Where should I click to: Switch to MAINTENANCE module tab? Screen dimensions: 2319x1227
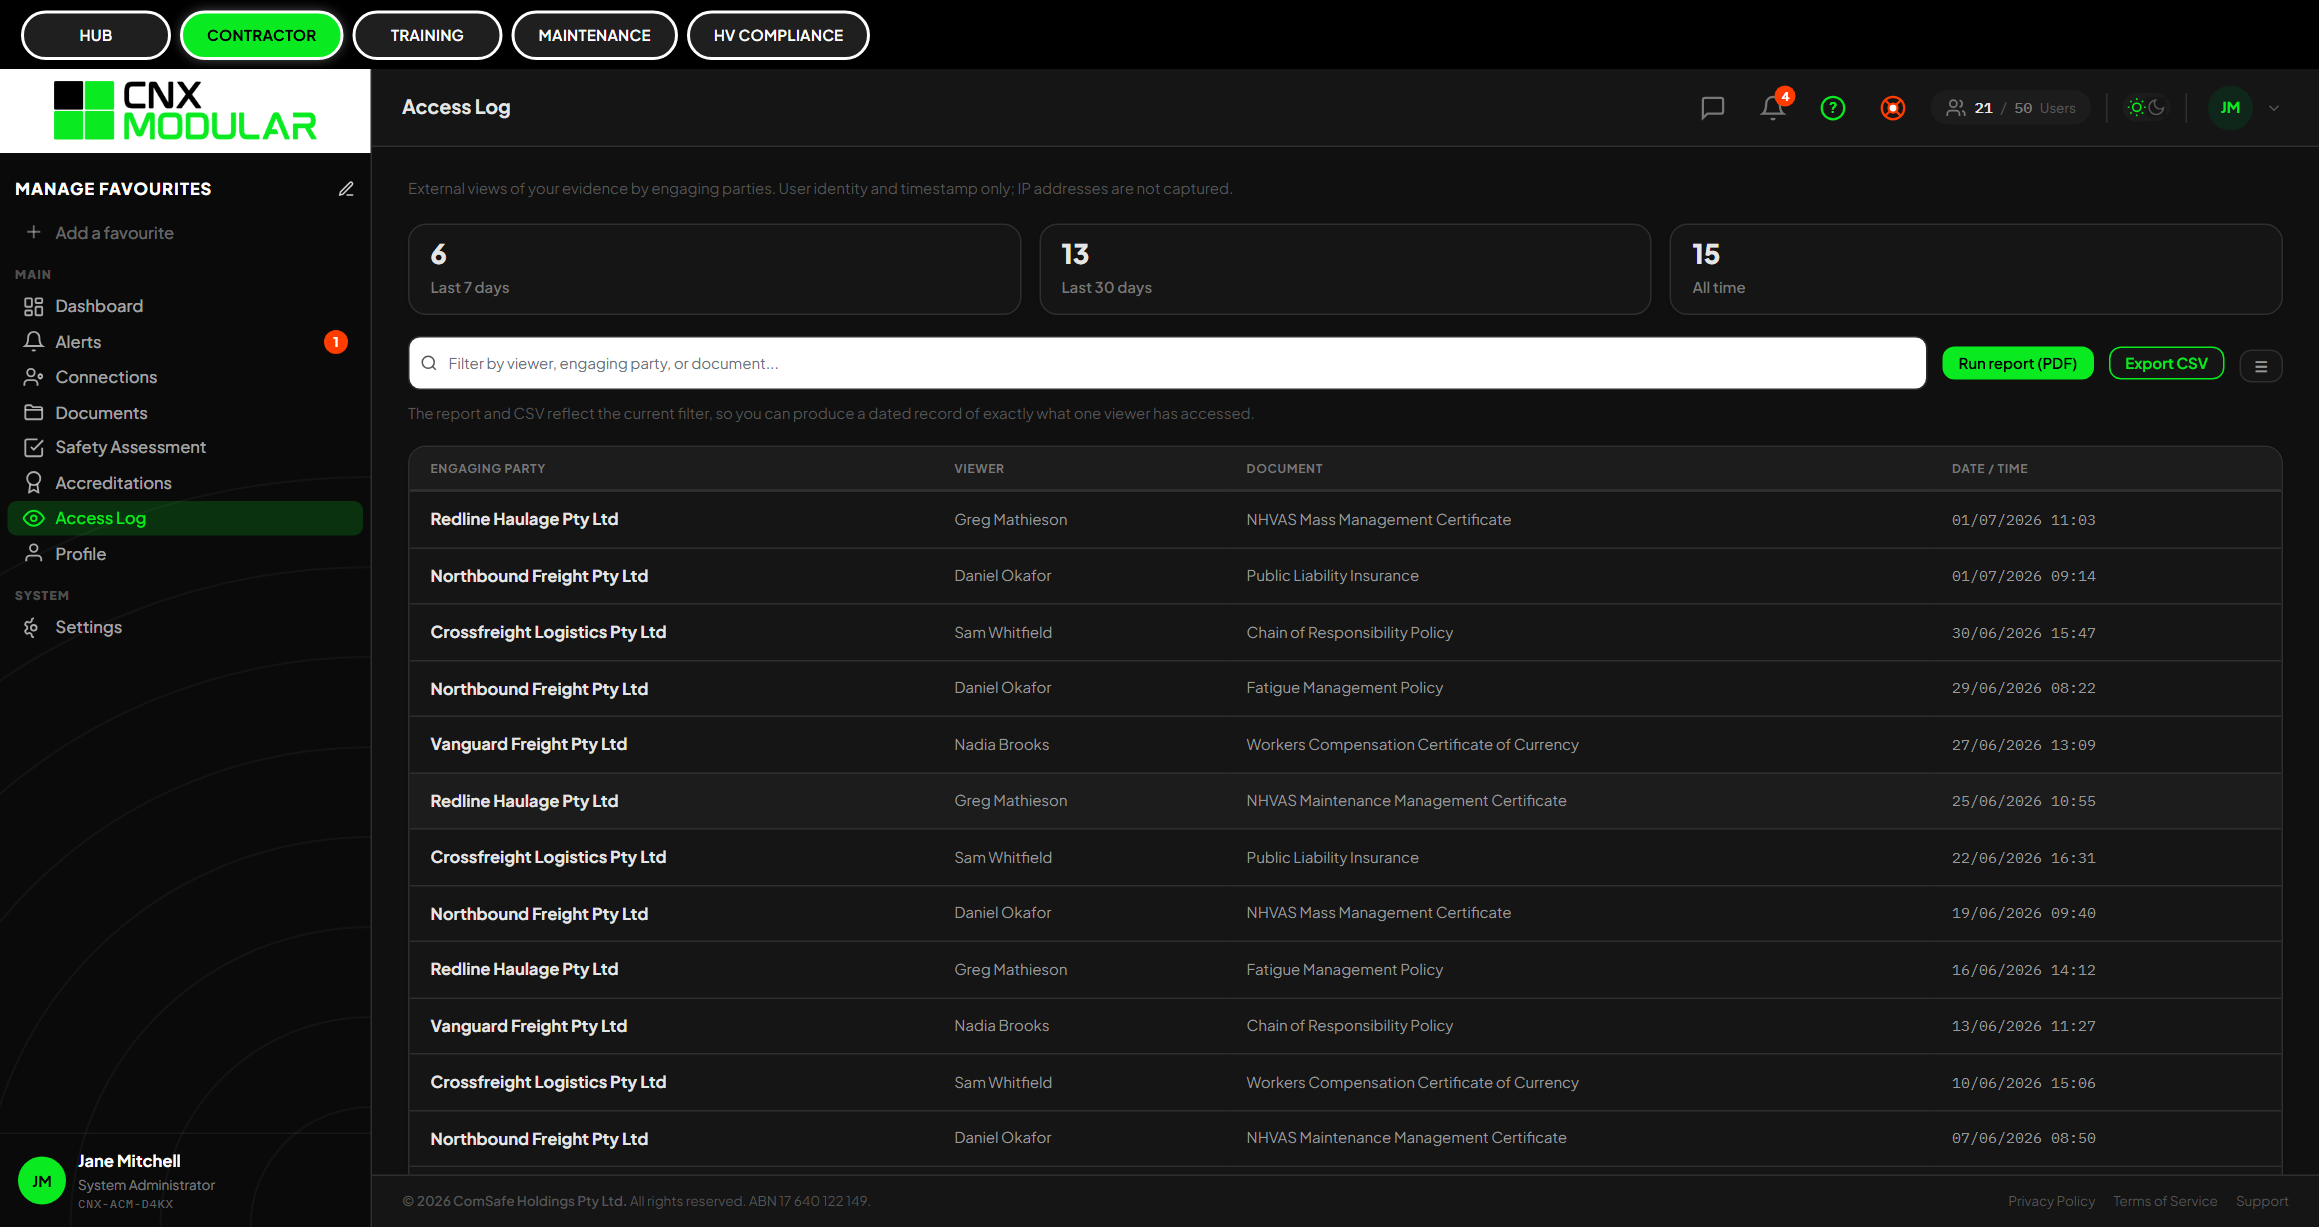click(x=594, y=35)
